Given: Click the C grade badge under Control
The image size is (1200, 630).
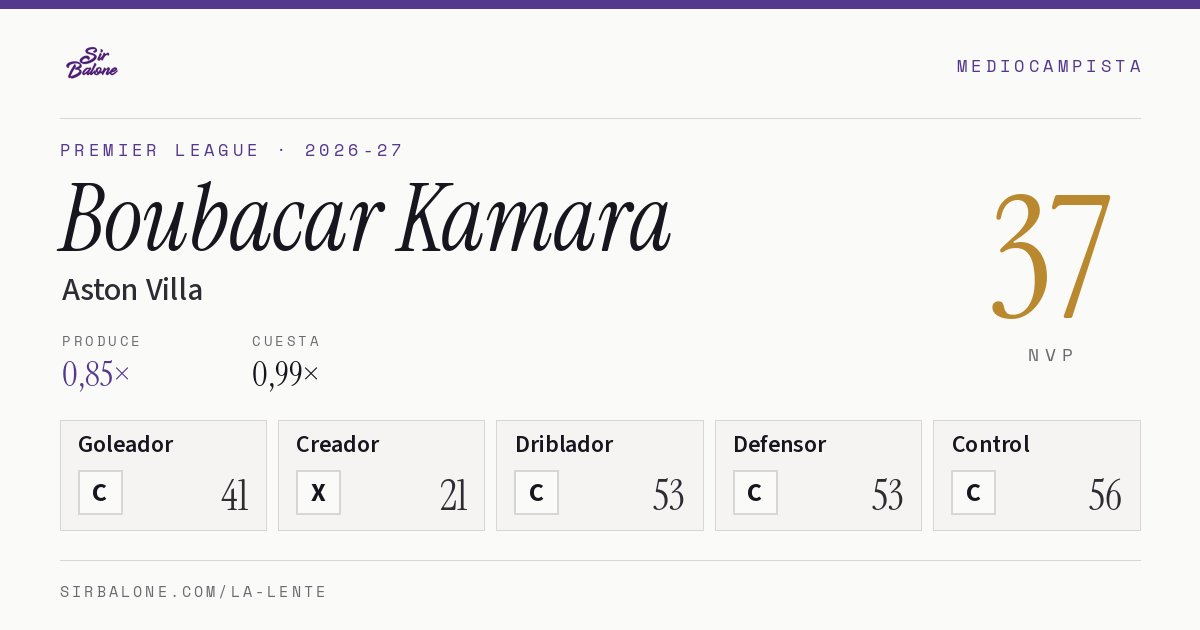Looking at the screenshot, I should click(973, 492).
